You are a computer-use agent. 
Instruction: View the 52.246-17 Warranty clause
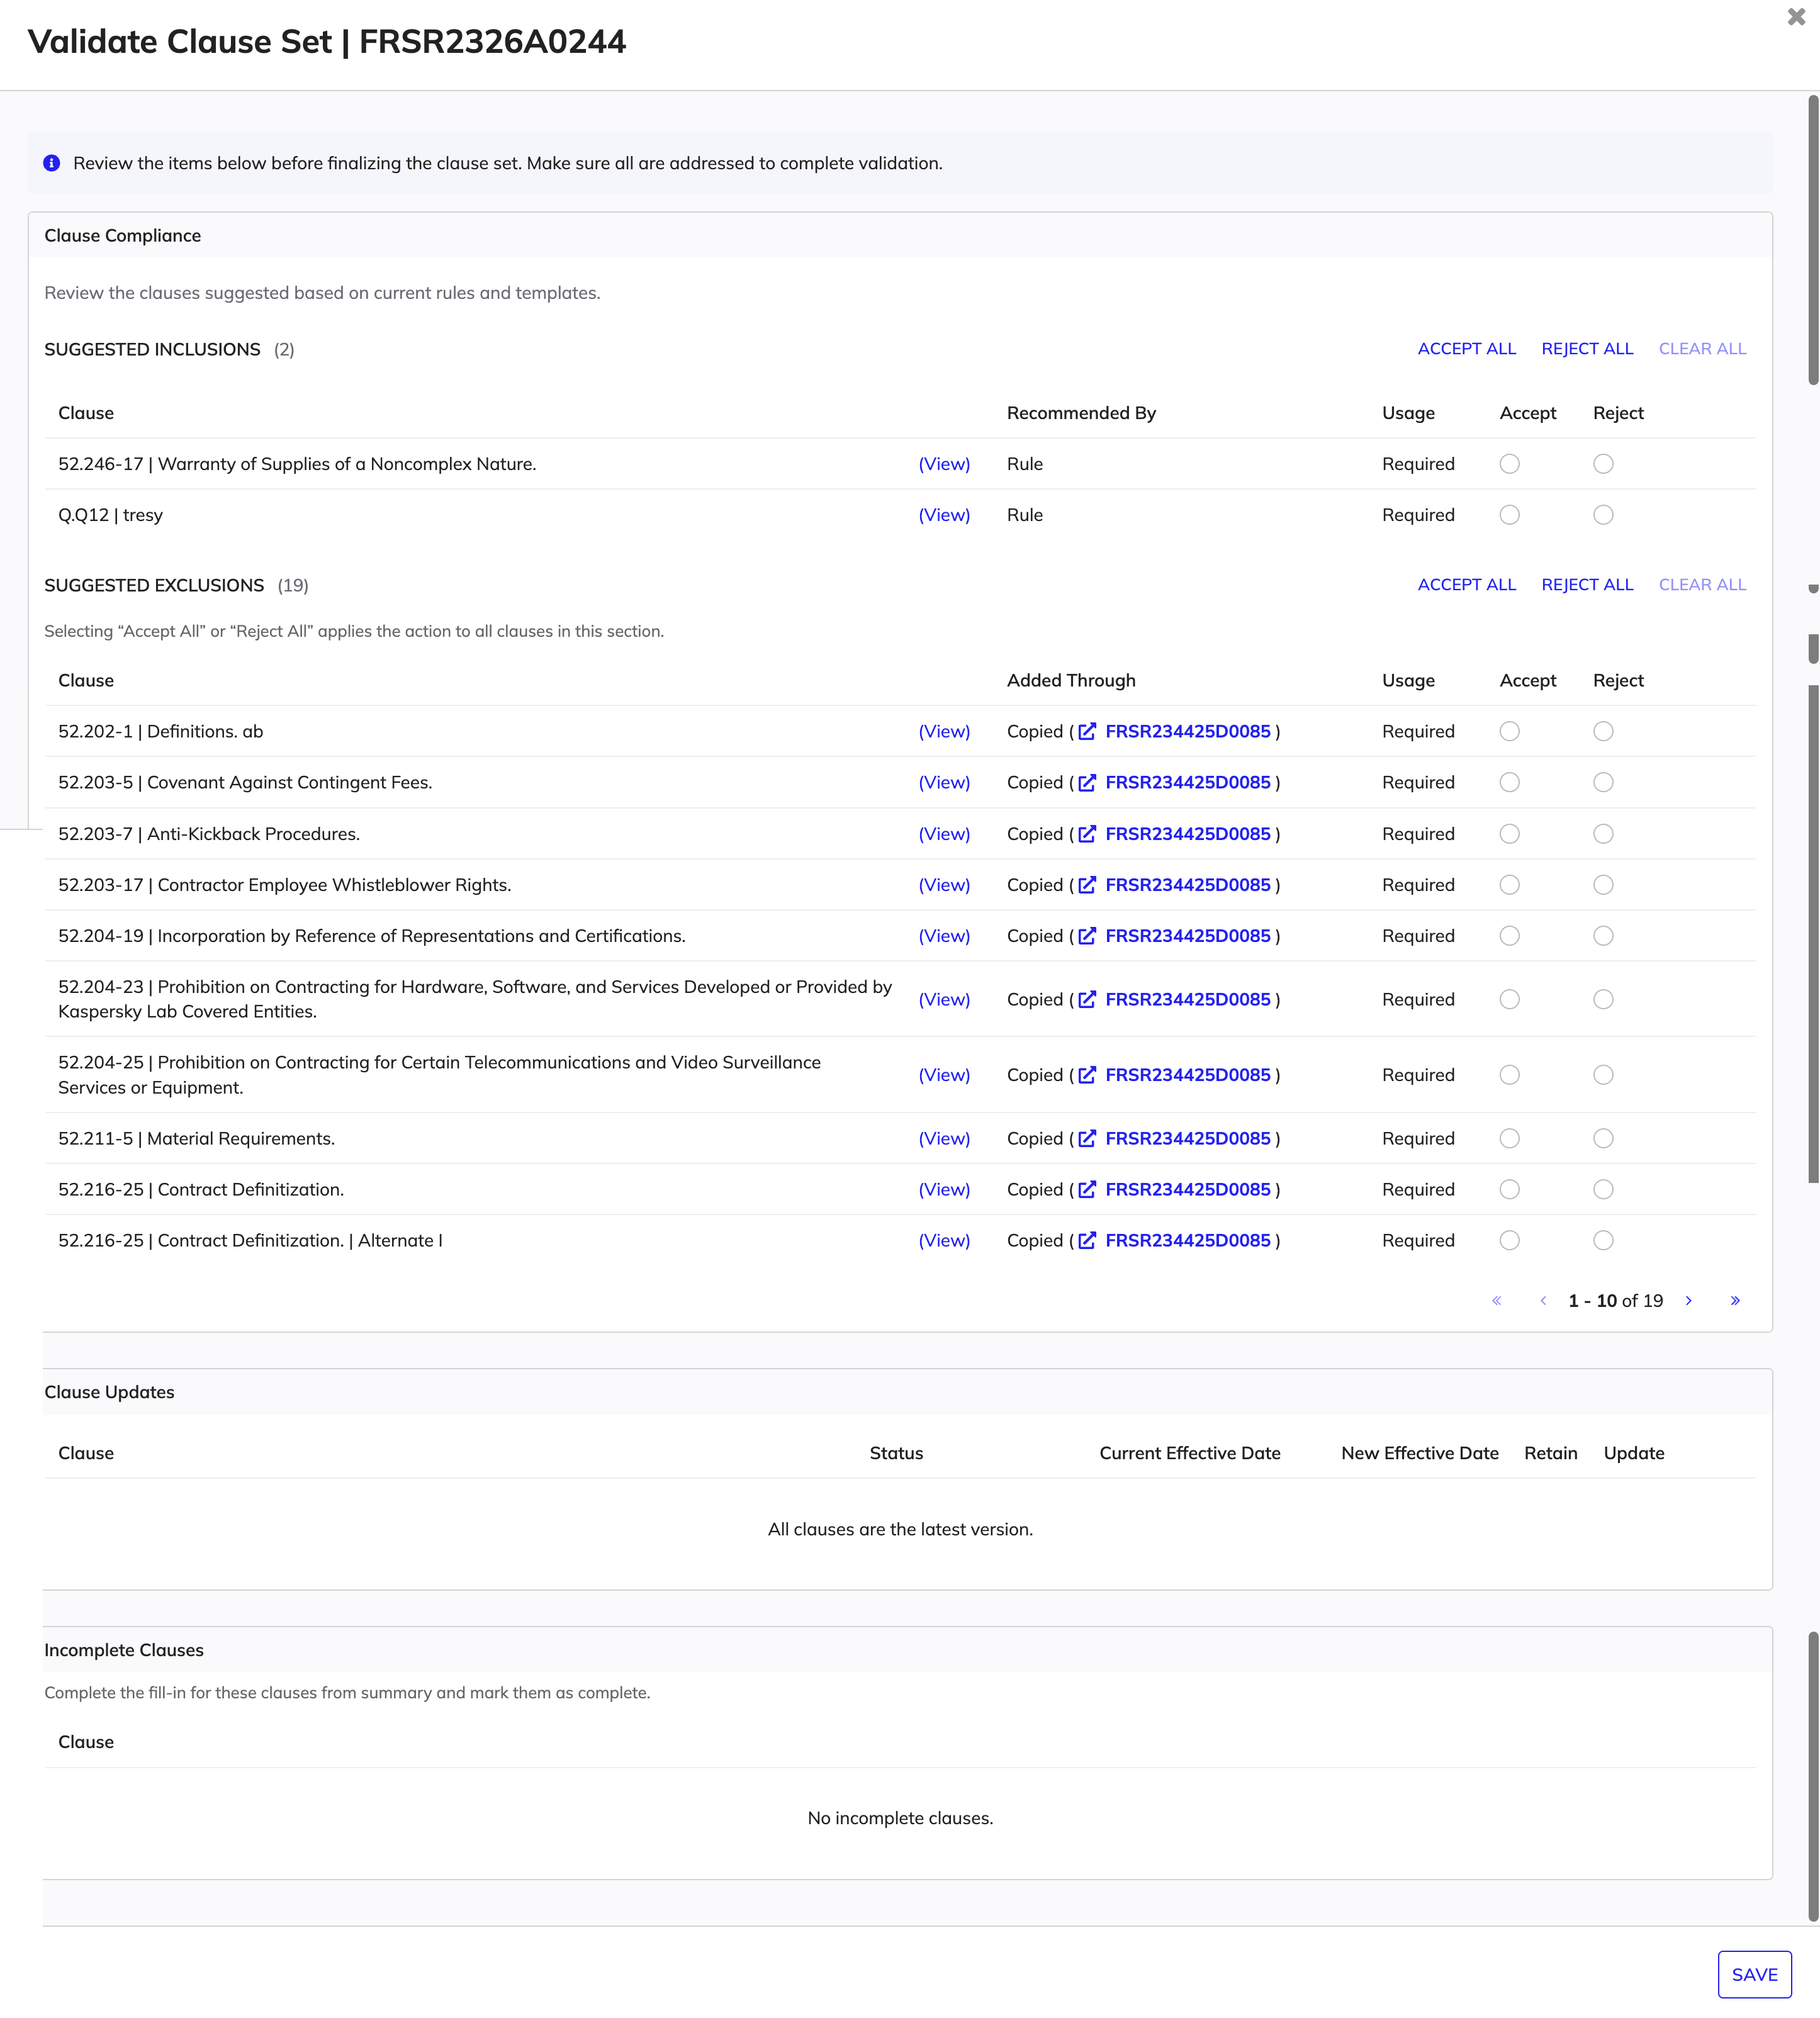944,464
